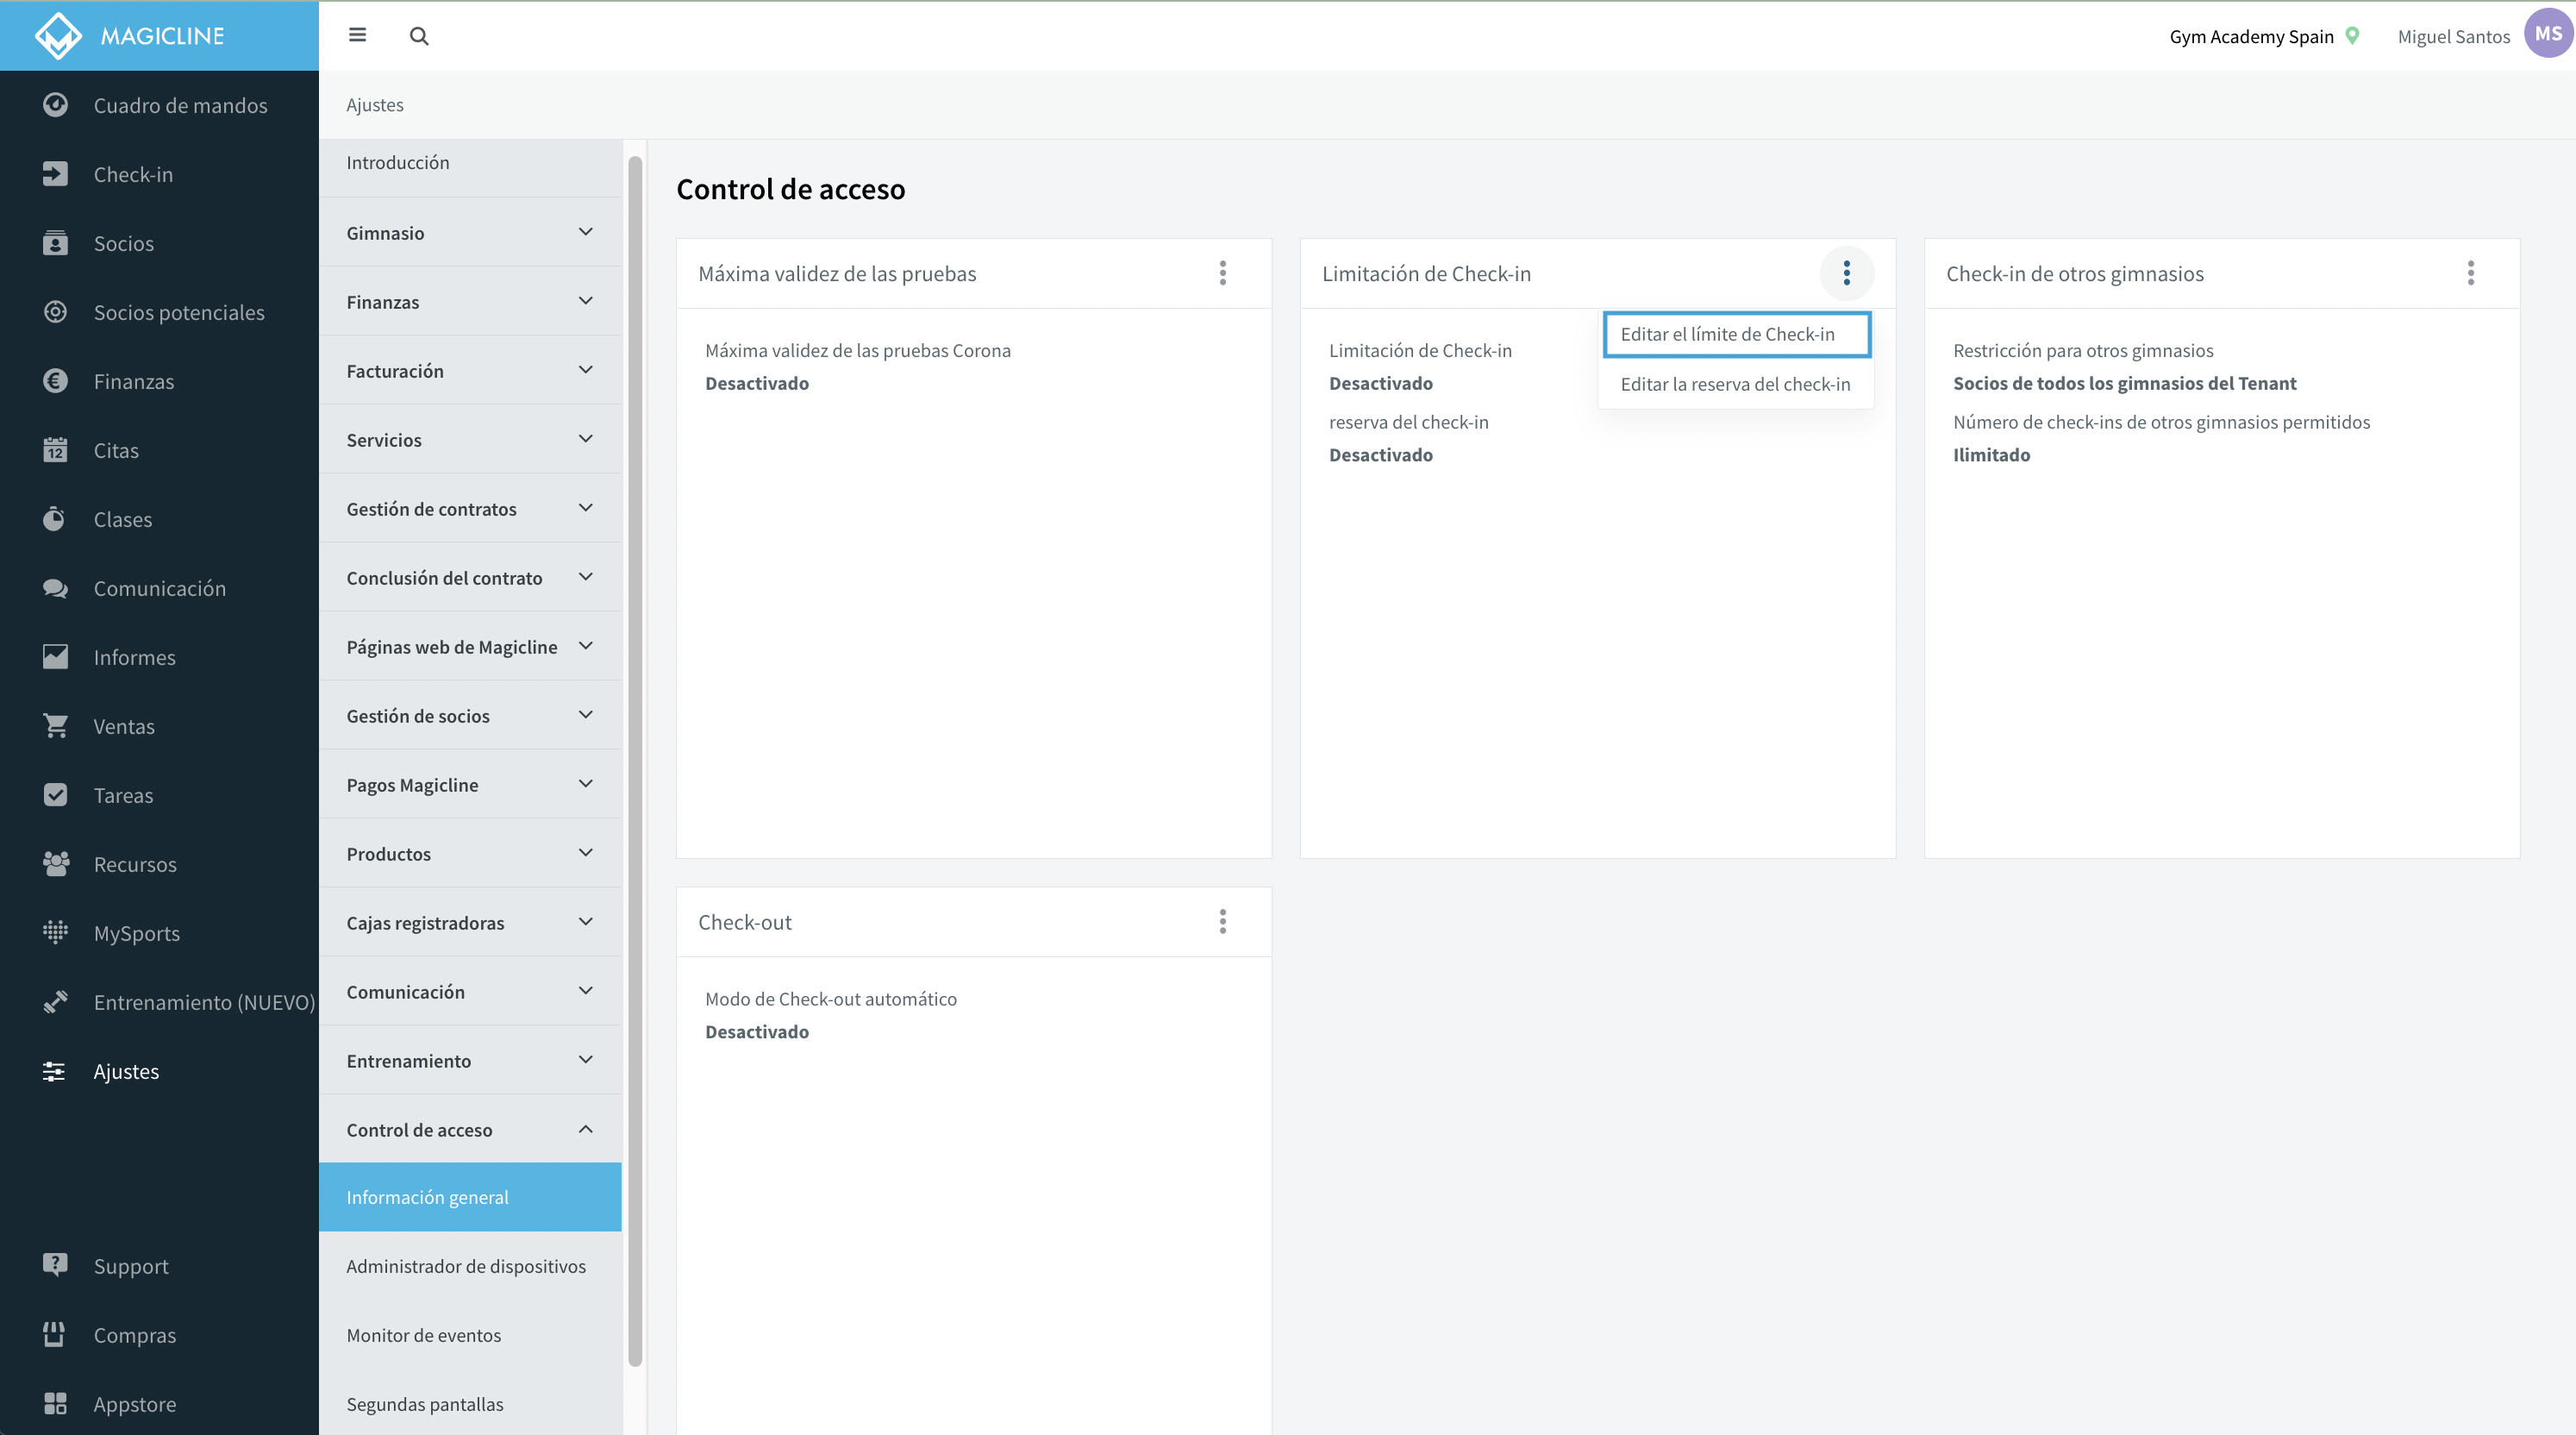Click the Ajustes breadcrumb
Viewport: 2576px width, 1435px height.
pos(375,105)
